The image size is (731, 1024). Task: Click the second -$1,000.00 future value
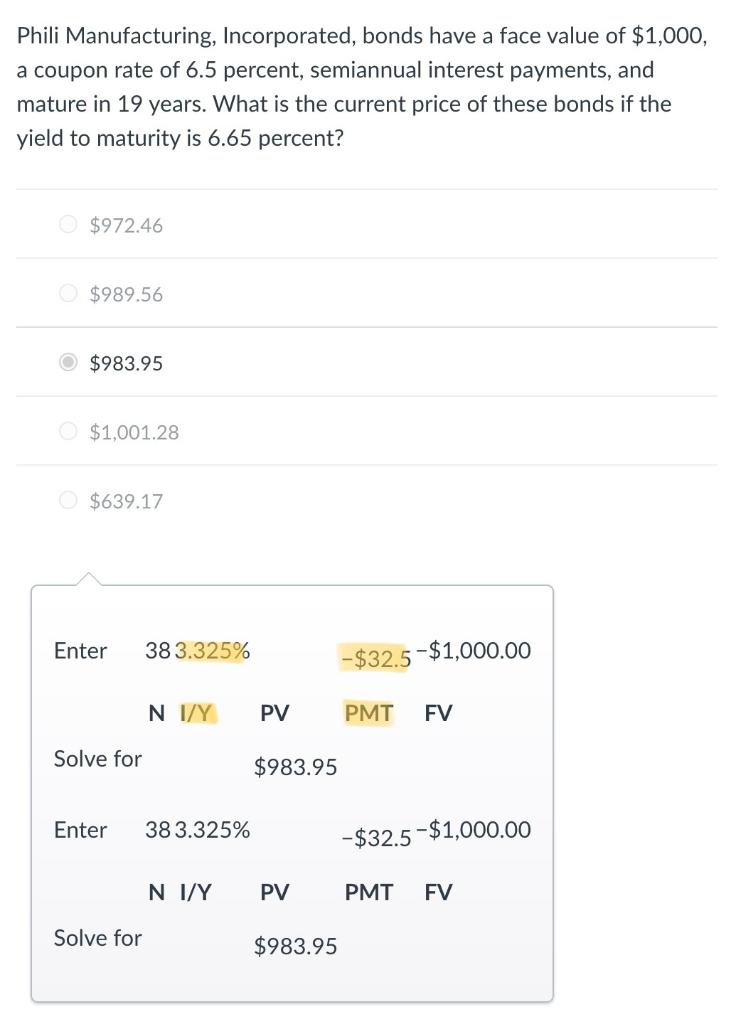tap(474, 830)
